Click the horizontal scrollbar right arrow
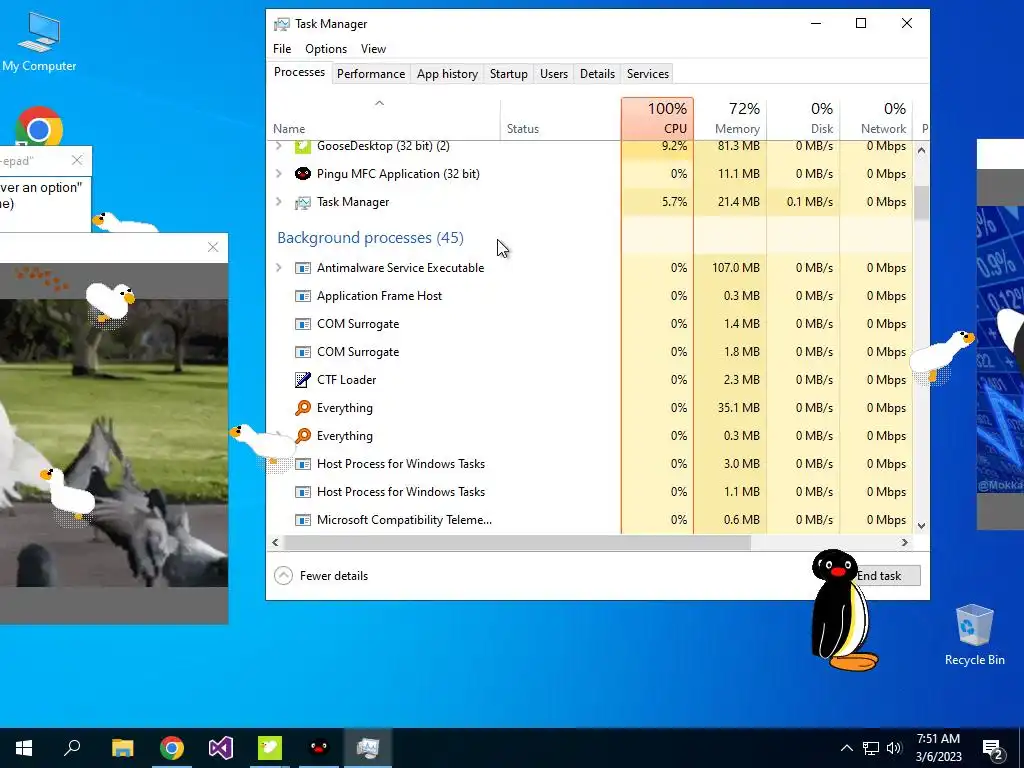This screenshot has width=1024, height=768. (x=904, y=542)
